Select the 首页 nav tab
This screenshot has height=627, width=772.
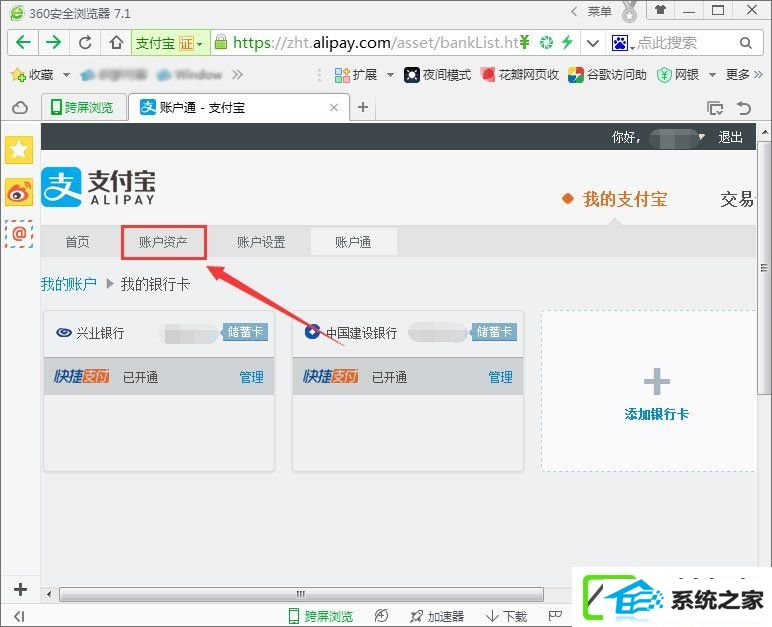[x=77, y=242]
